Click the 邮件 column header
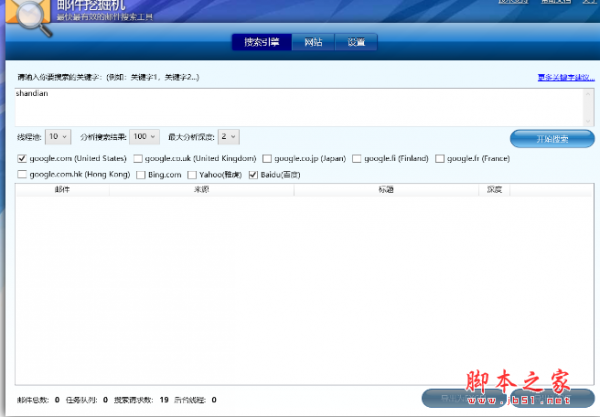This screenshot has width=600, height=417. click(x=62, y=188)
